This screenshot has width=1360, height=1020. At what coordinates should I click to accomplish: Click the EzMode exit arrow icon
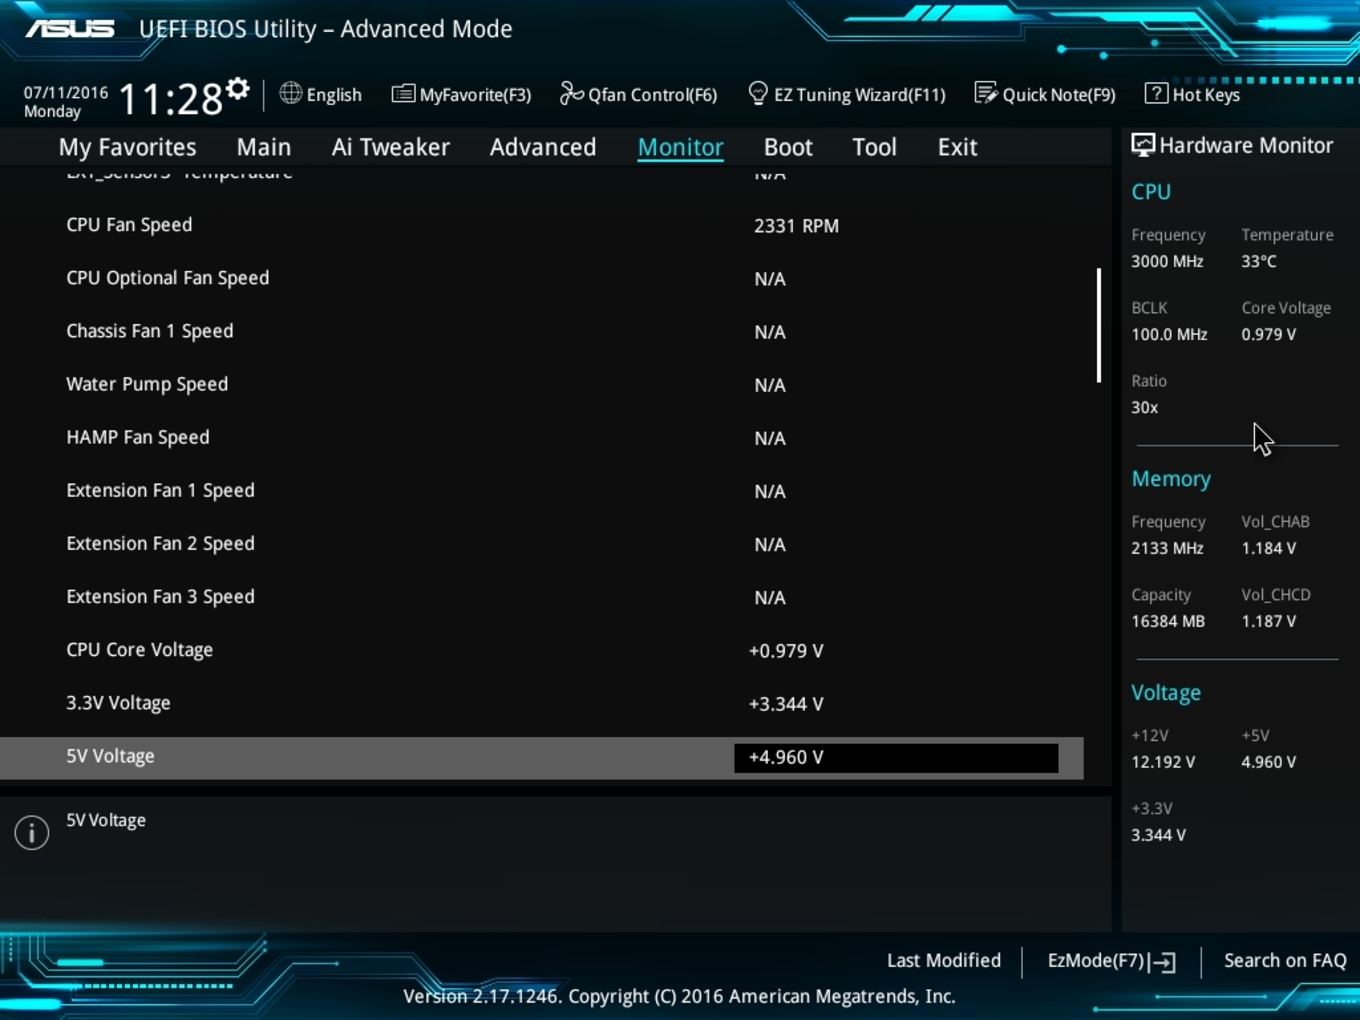click(1162, 962)
